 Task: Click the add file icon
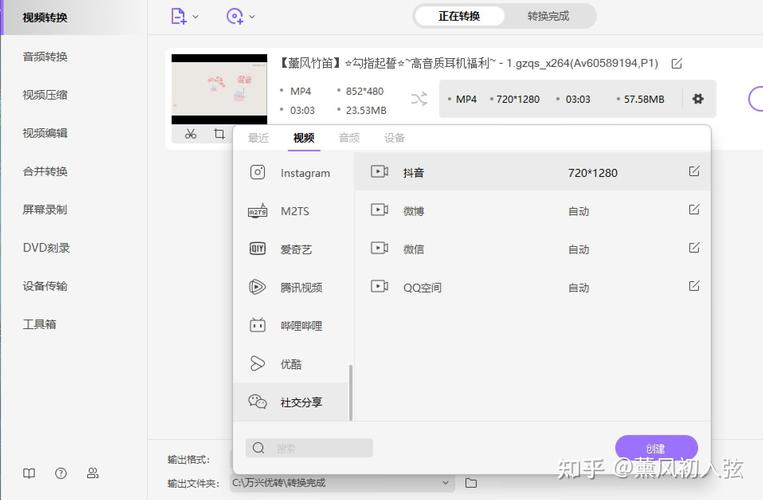click(x=178, y=16)
